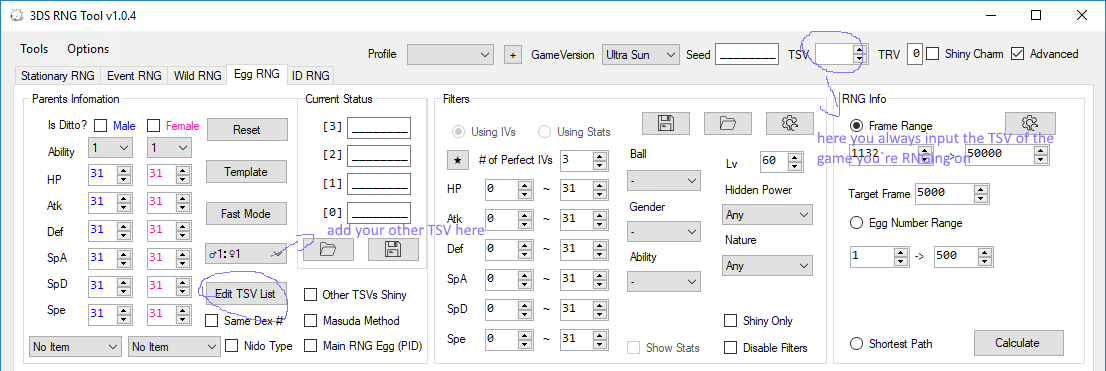The width and height of the screenshot is (1106, 371).
Task: Open male parent Ability dropdown
Action: click(110, 148)
